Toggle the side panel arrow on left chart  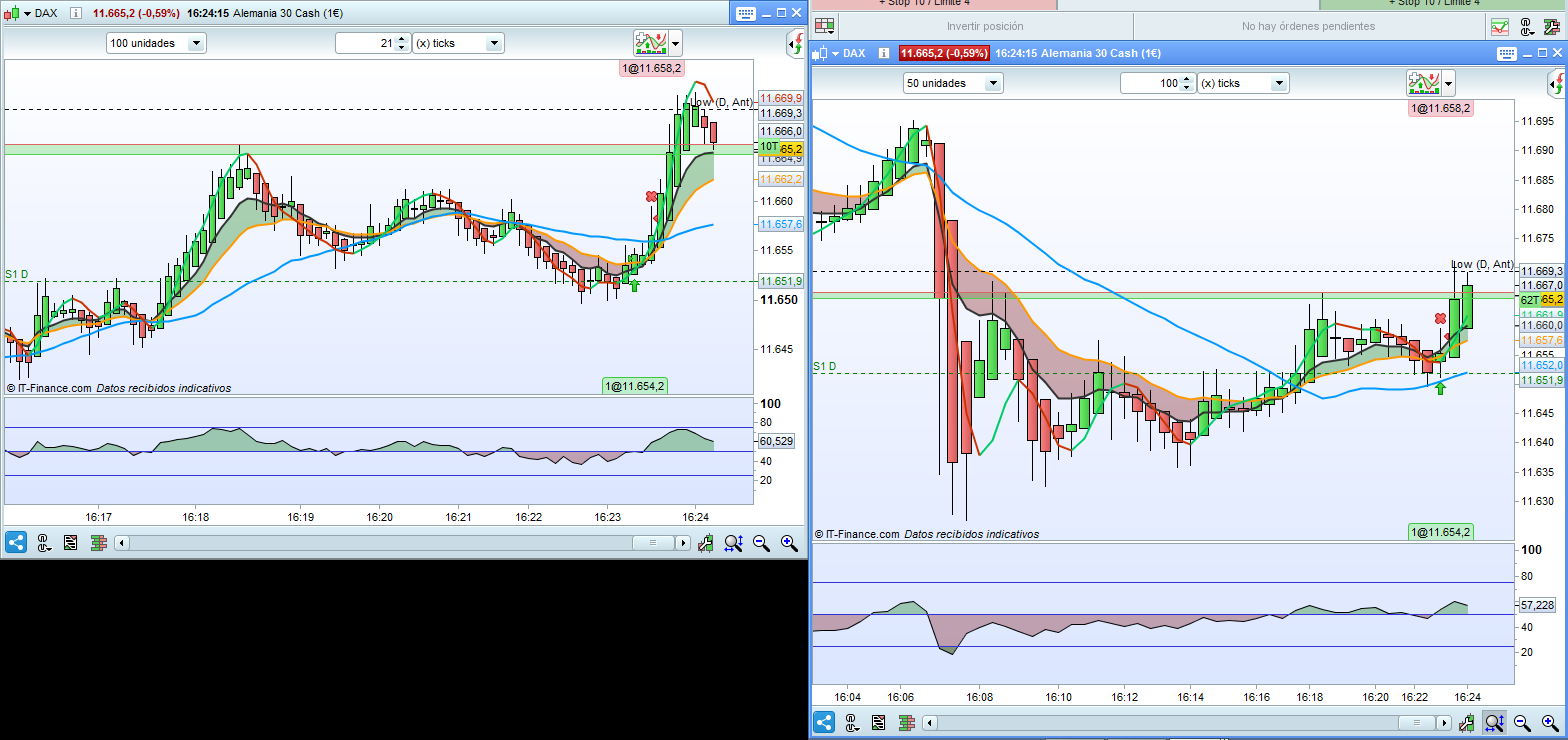click(x=797, y=43)
